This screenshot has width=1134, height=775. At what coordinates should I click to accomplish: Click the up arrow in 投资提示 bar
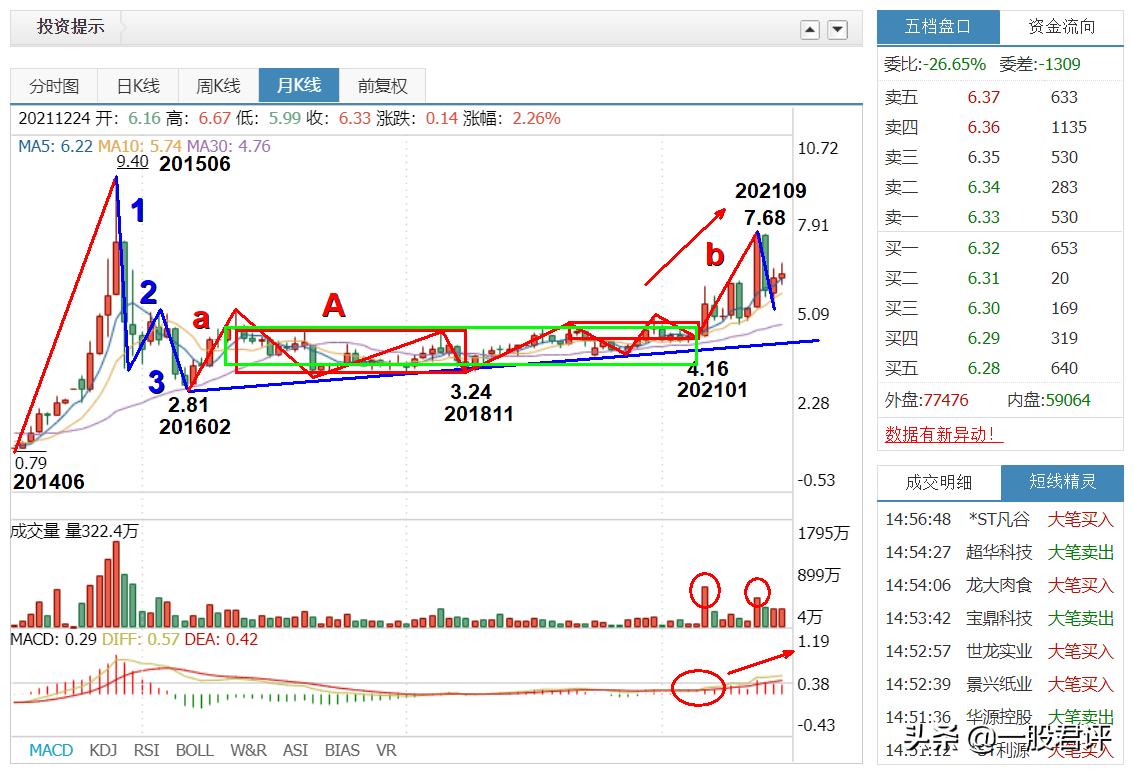click(x=810, y=30)
